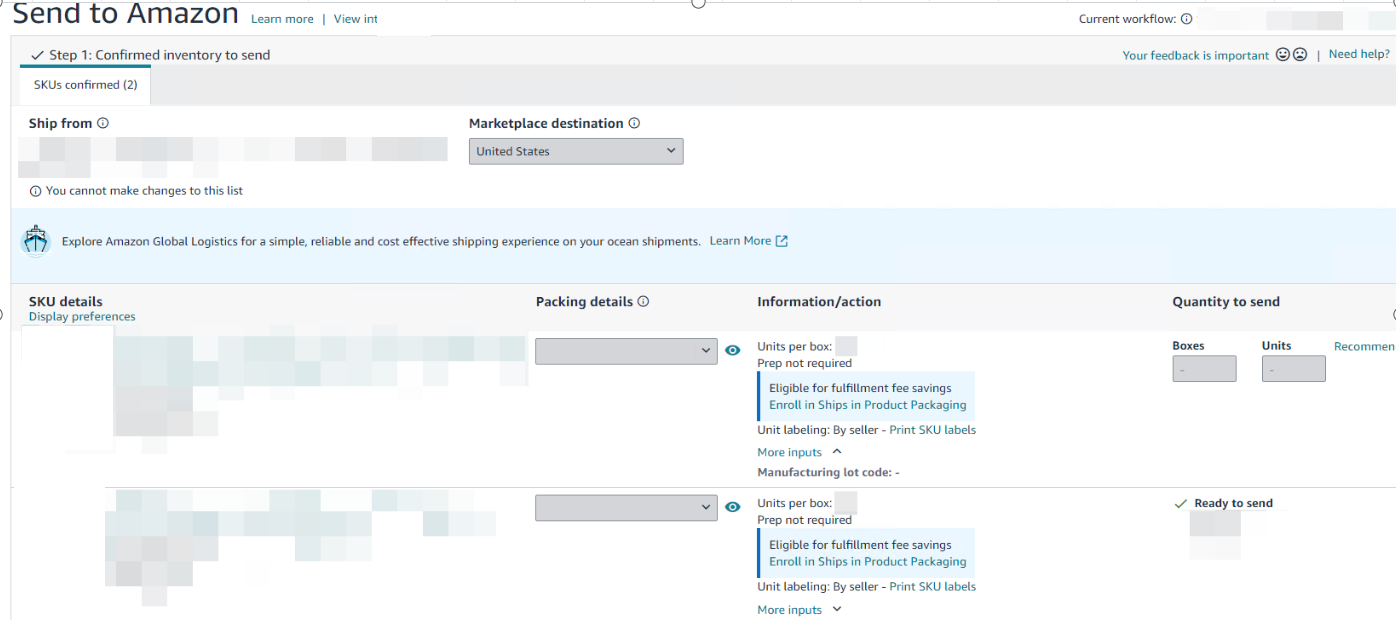Click the info icon beside Ship from
The width and height of the screenshot is (1396, 620).
pos(103,123)
